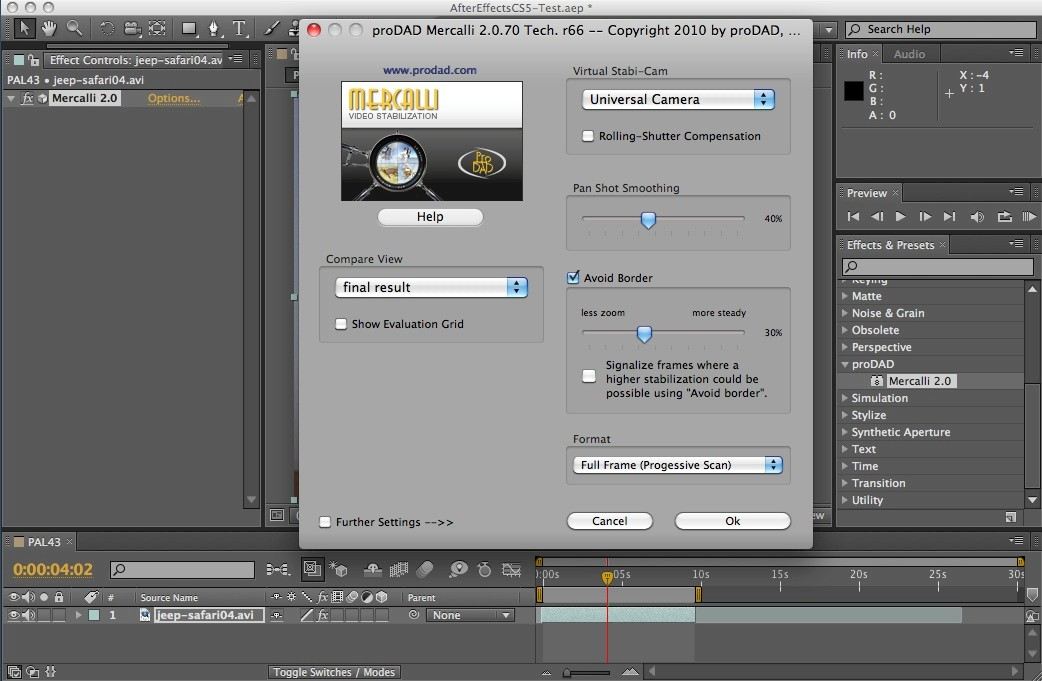
Task: Select the PAL43 timeline tab
Action: [x=44, y=542]
